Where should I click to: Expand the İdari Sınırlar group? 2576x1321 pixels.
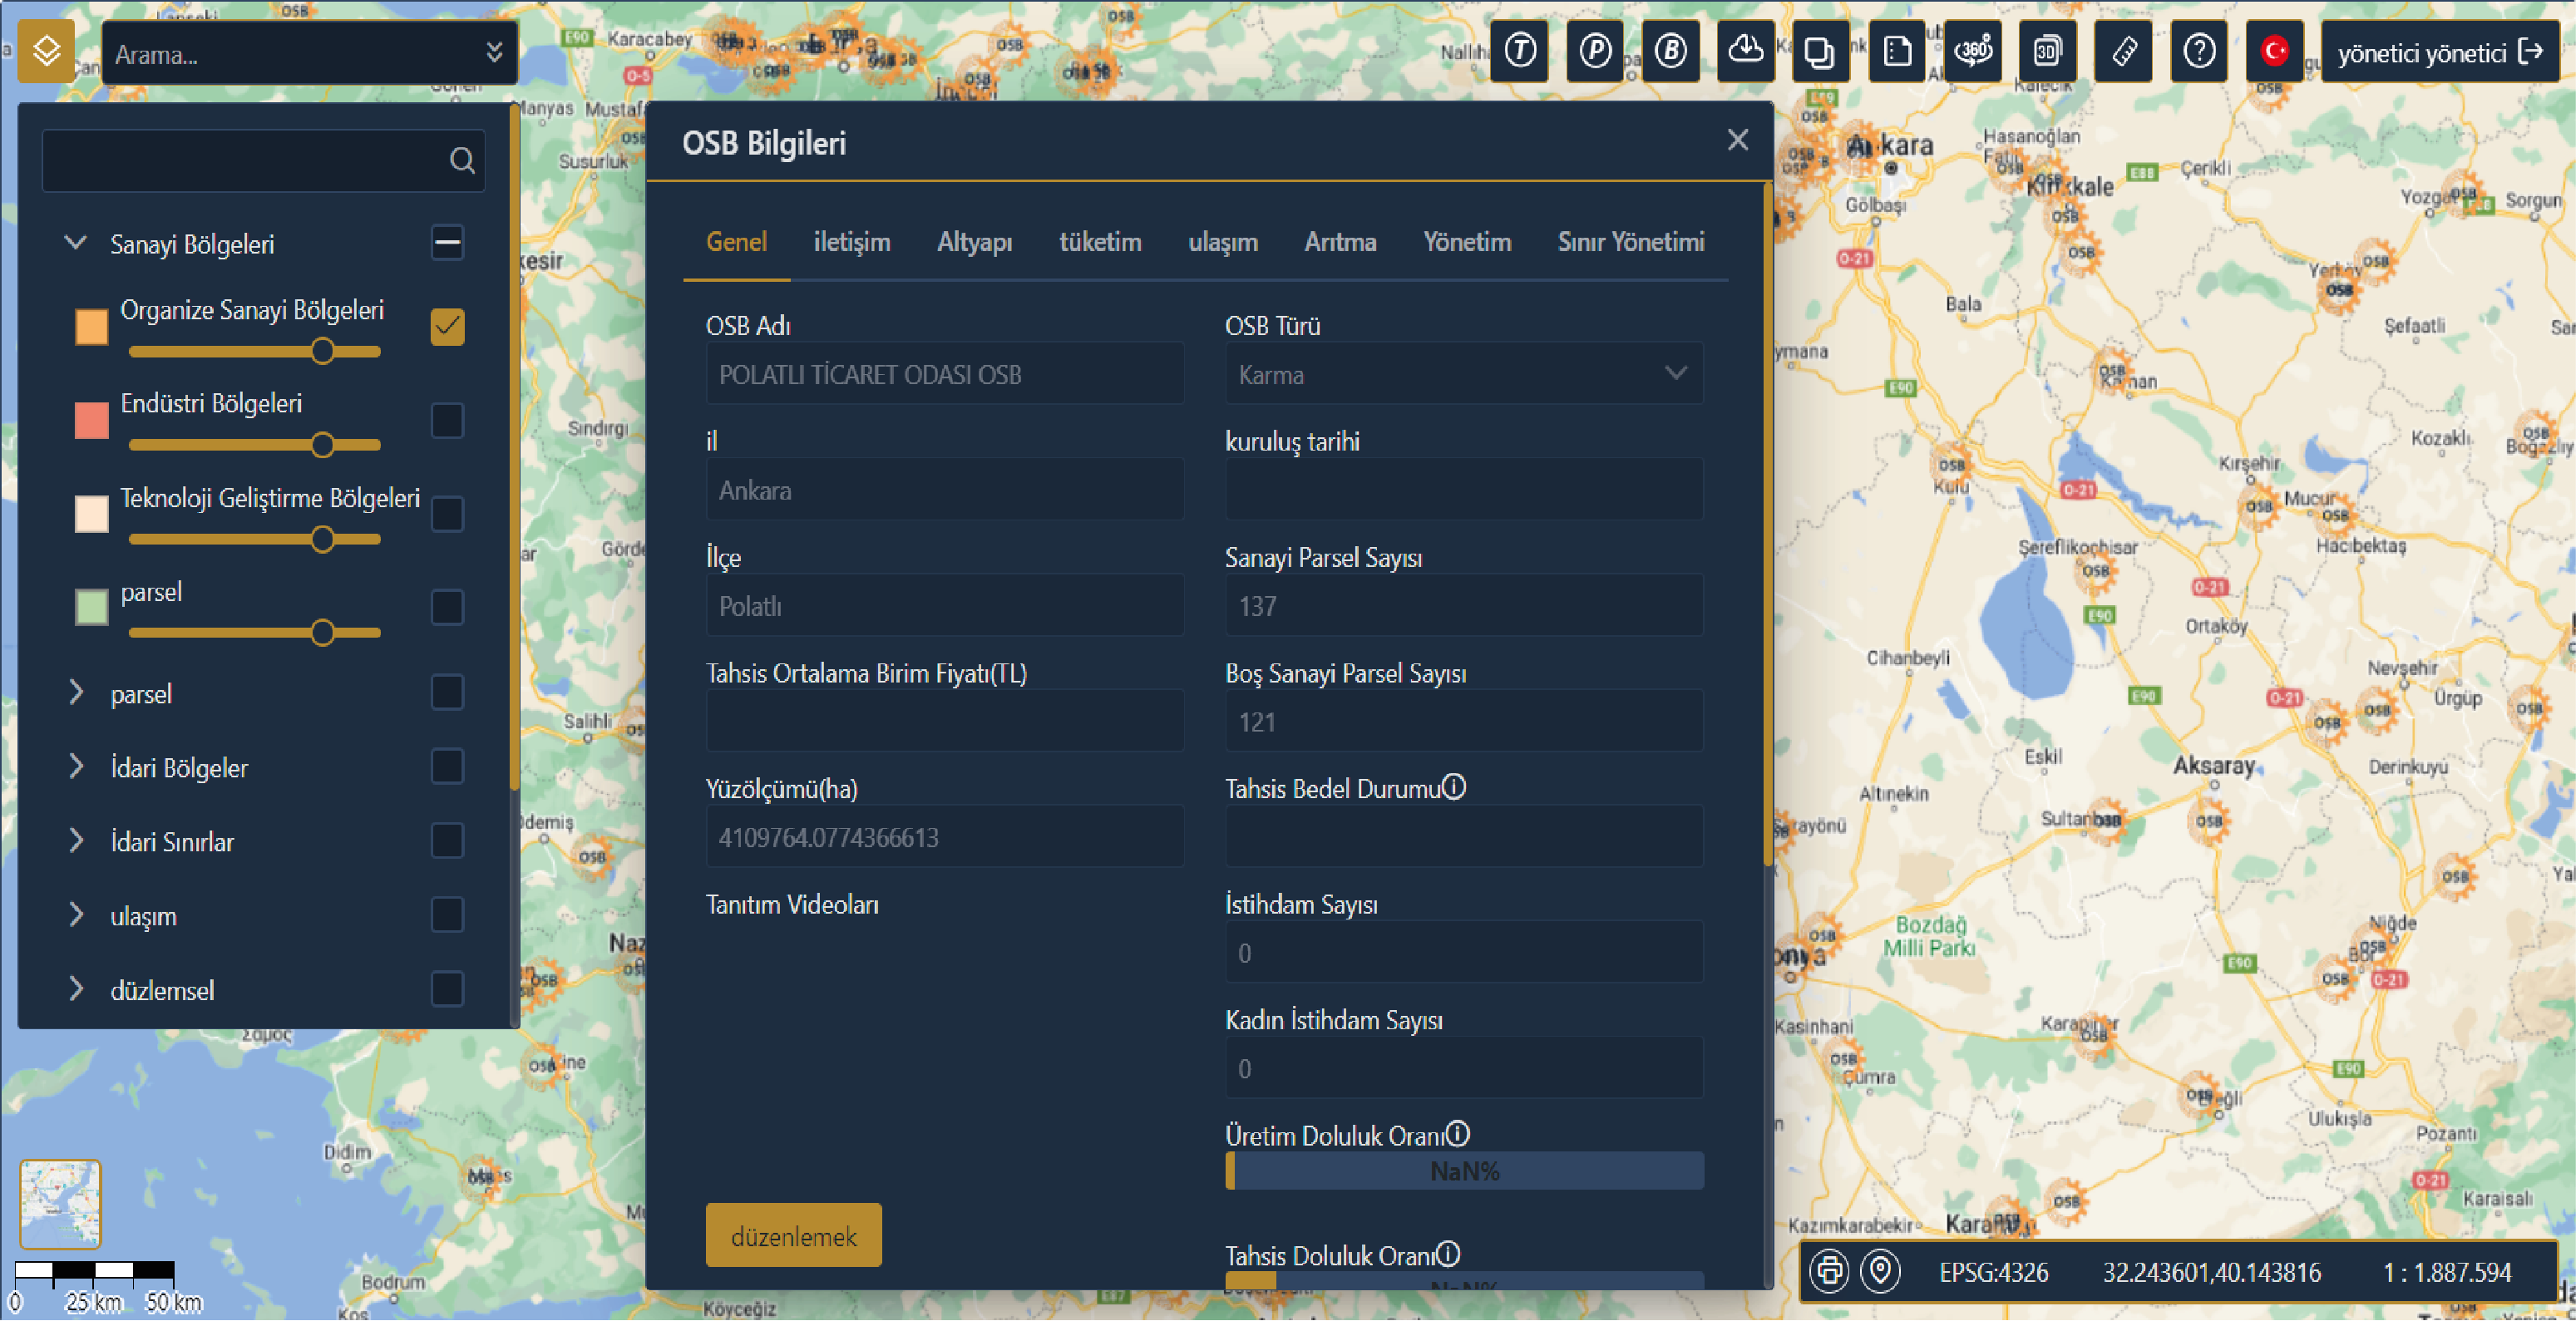(x=76, y=841)
